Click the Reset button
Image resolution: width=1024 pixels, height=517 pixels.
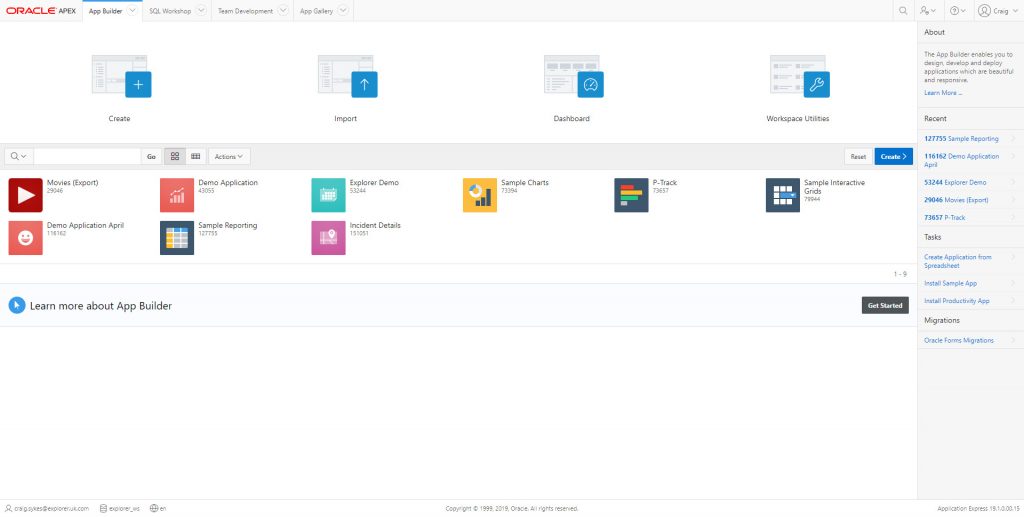point(858,157)
